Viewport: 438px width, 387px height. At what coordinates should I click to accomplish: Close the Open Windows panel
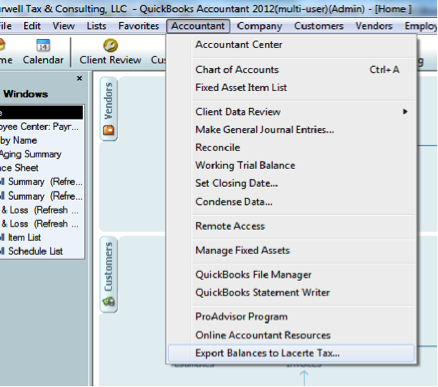[79, 78]
